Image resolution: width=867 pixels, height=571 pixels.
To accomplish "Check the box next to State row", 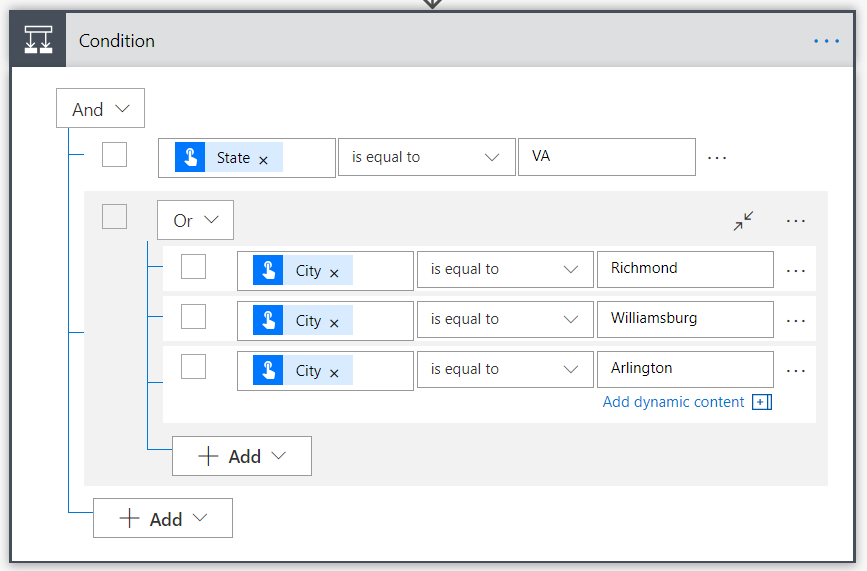I will [x=115, y=155].
